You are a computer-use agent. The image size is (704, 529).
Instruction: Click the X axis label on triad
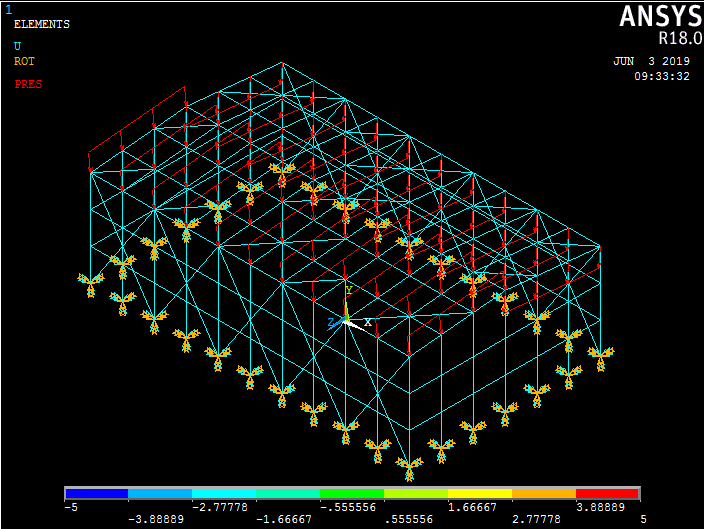point(368,322)
